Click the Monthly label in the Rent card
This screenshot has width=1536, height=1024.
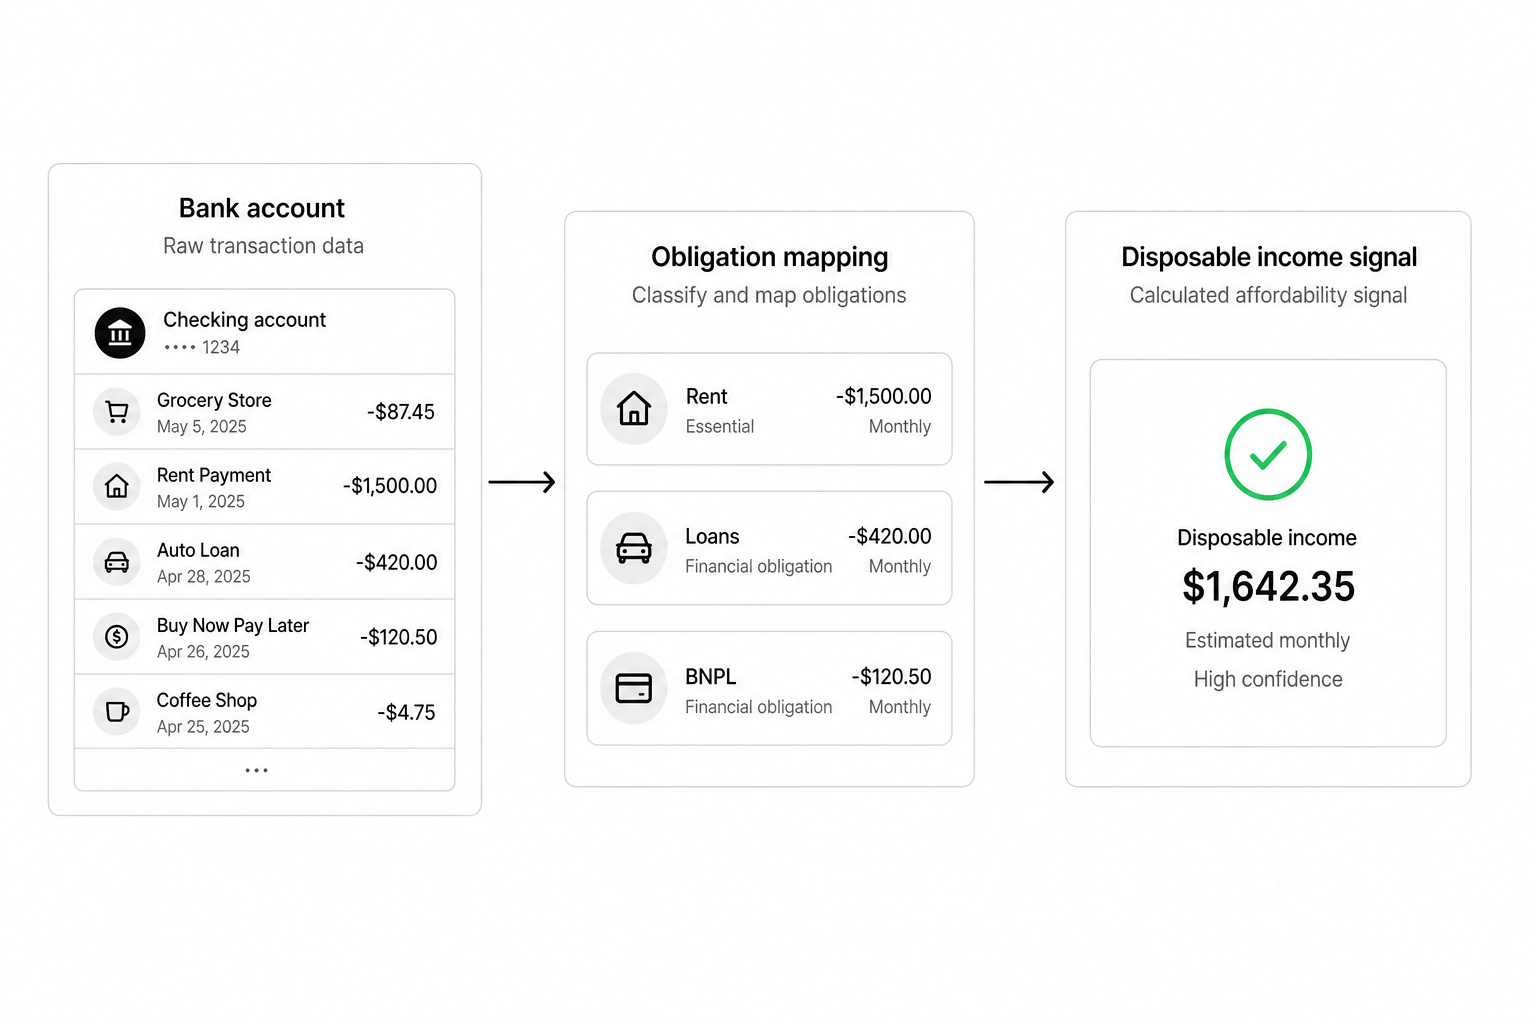pos(900,427)
